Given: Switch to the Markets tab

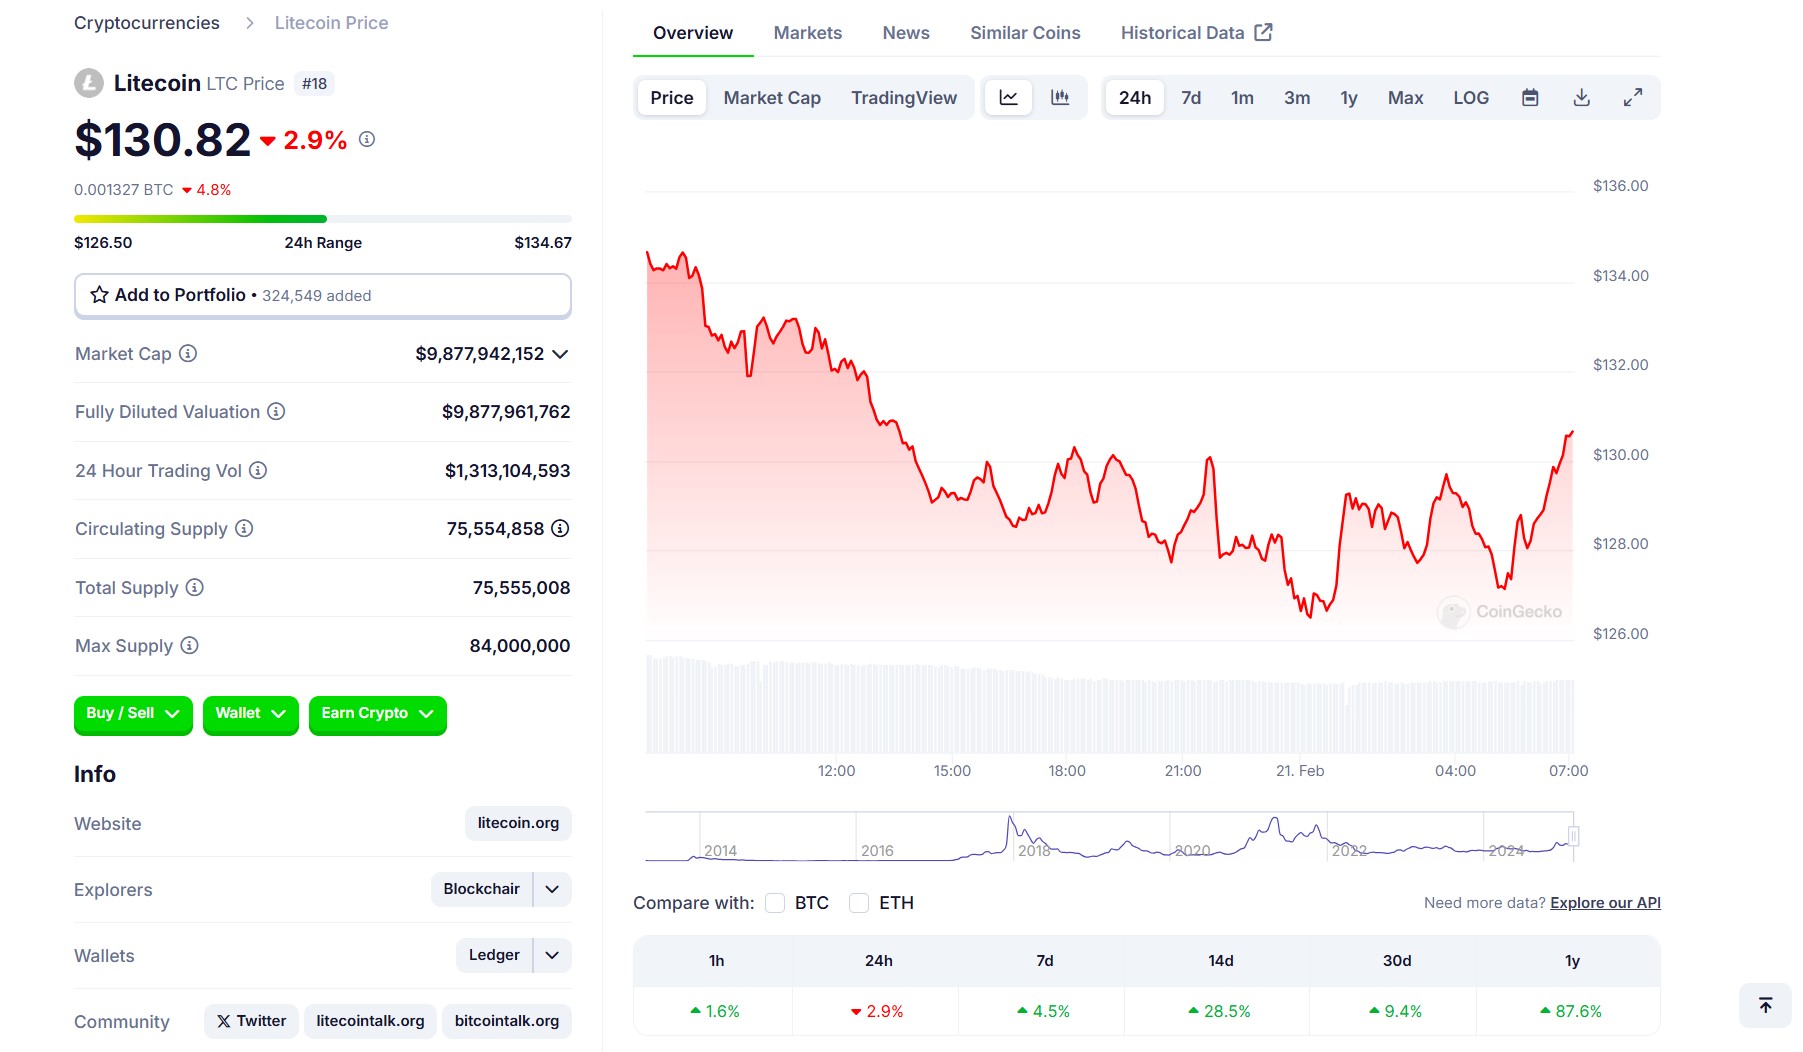Looking at the screenshot, I should [x=808, y=33].
